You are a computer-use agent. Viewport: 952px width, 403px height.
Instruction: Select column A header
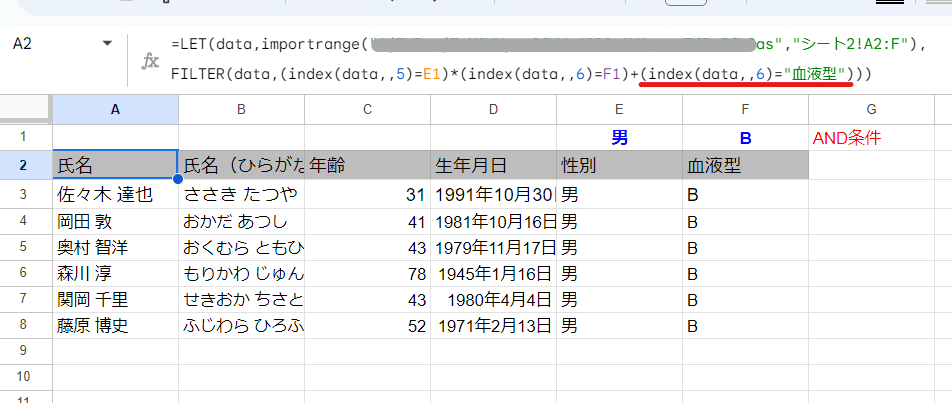point(115,110)
